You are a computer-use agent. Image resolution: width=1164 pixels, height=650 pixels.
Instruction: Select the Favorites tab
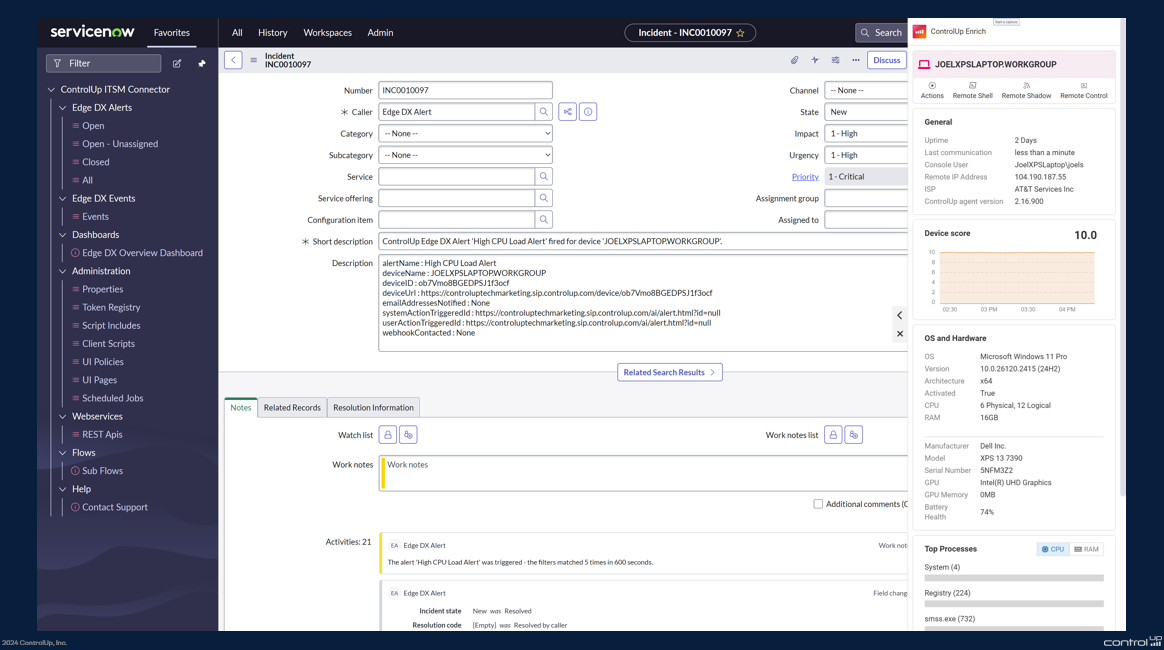171,33
